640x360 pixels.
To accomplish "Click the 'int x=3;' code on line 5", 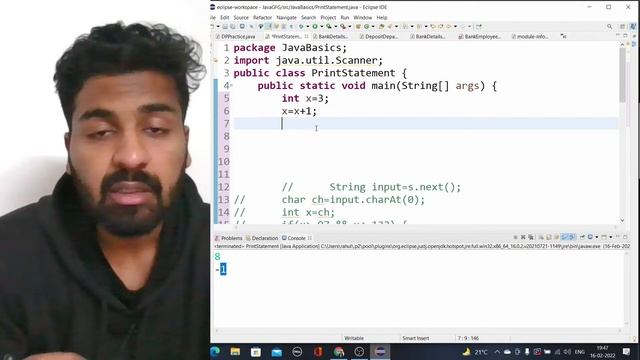I will [x=305, y=98].
